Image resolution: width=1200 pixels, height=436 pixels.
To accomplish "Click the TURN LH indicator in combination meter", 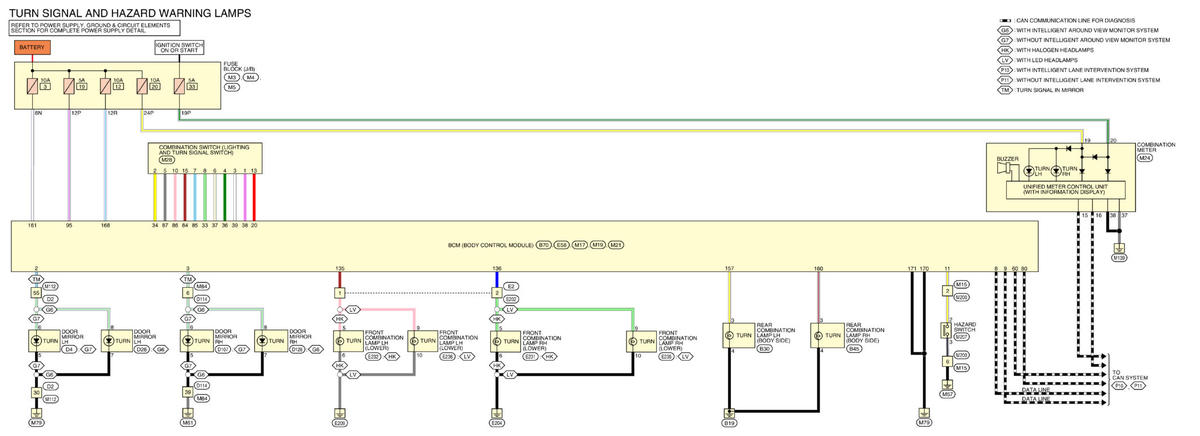I will (1030, 171).
